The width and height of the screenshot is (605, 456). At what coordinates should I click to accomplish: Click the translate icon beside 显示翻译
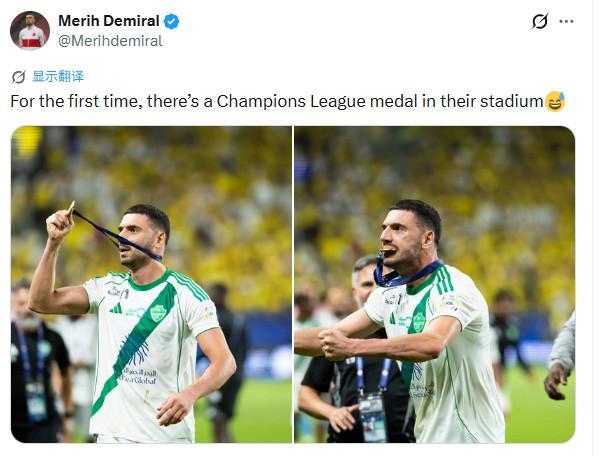18,77
